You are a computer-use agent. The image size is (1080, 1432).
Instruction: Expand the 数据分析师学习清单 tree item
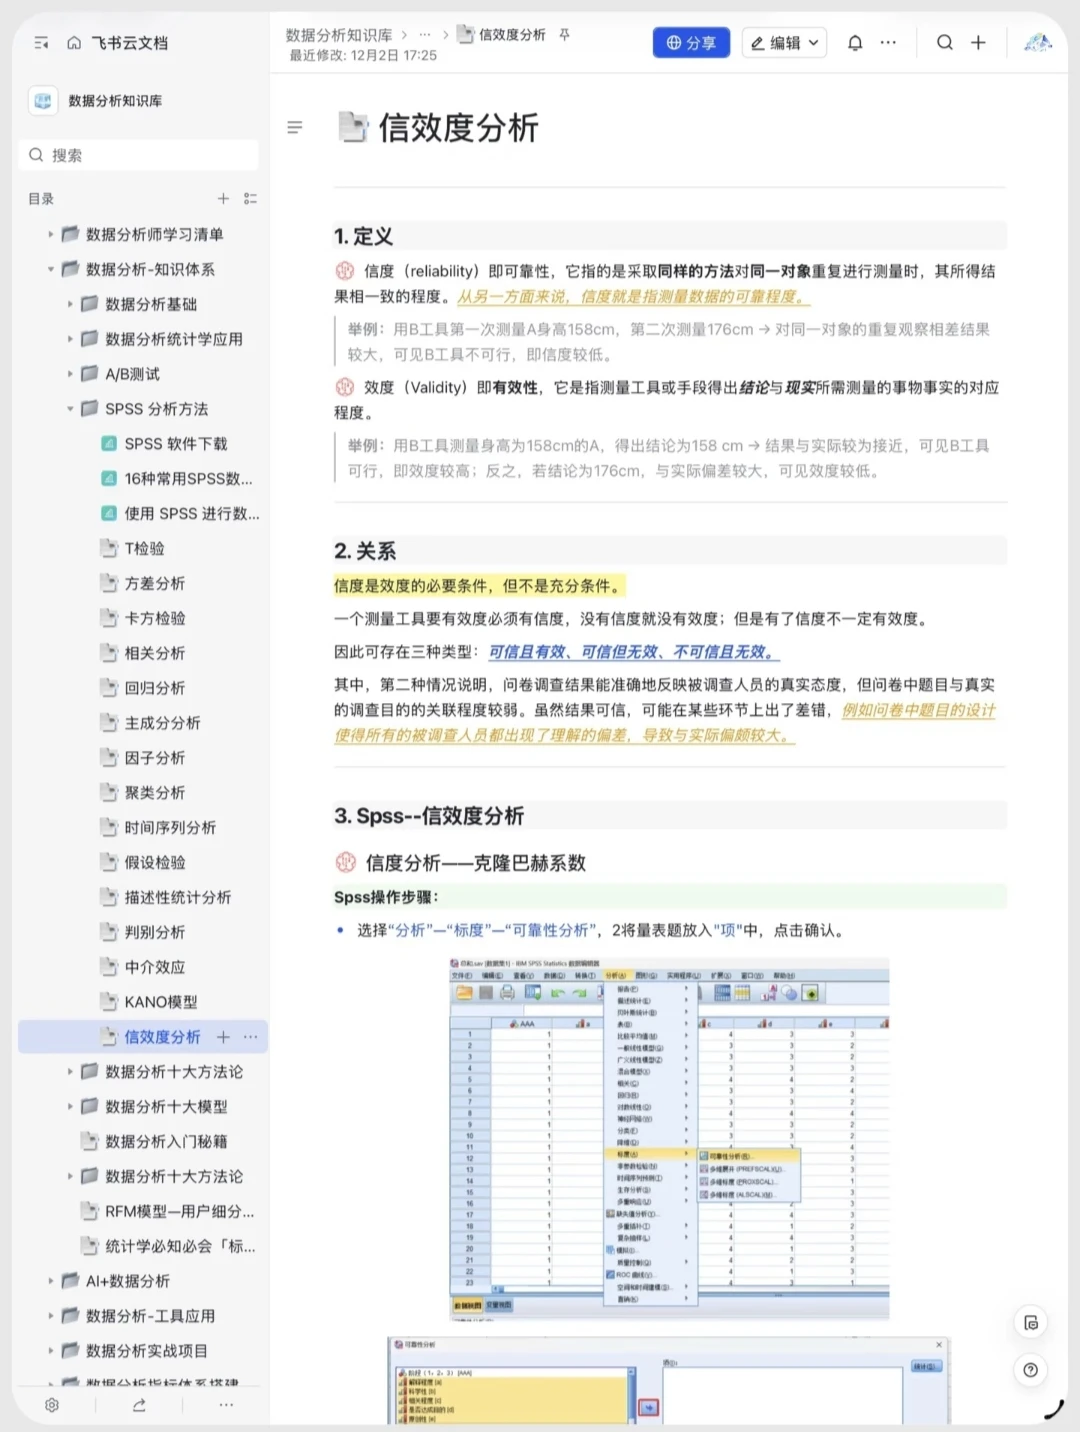pyautogui.click(x=51, y=234)
